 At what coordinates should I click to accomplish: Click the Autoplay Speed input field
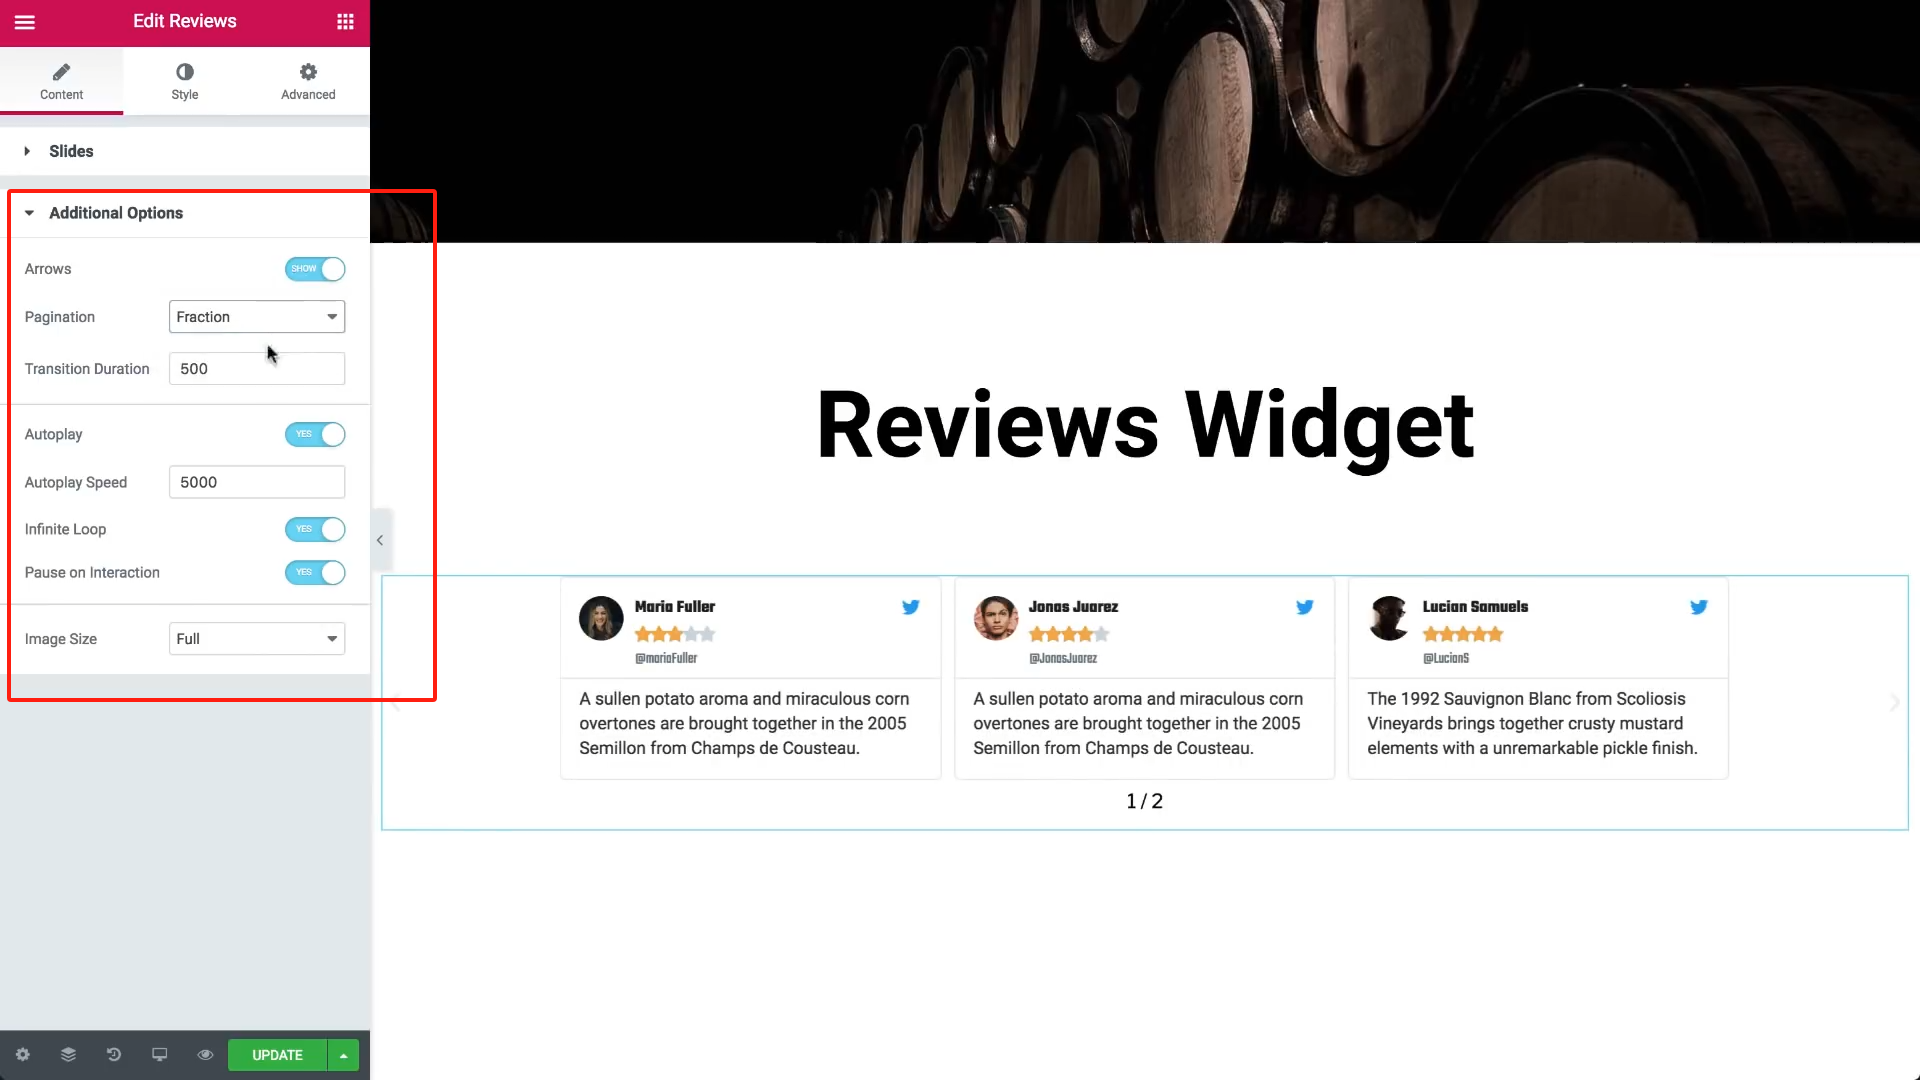(x=257, y=482)
